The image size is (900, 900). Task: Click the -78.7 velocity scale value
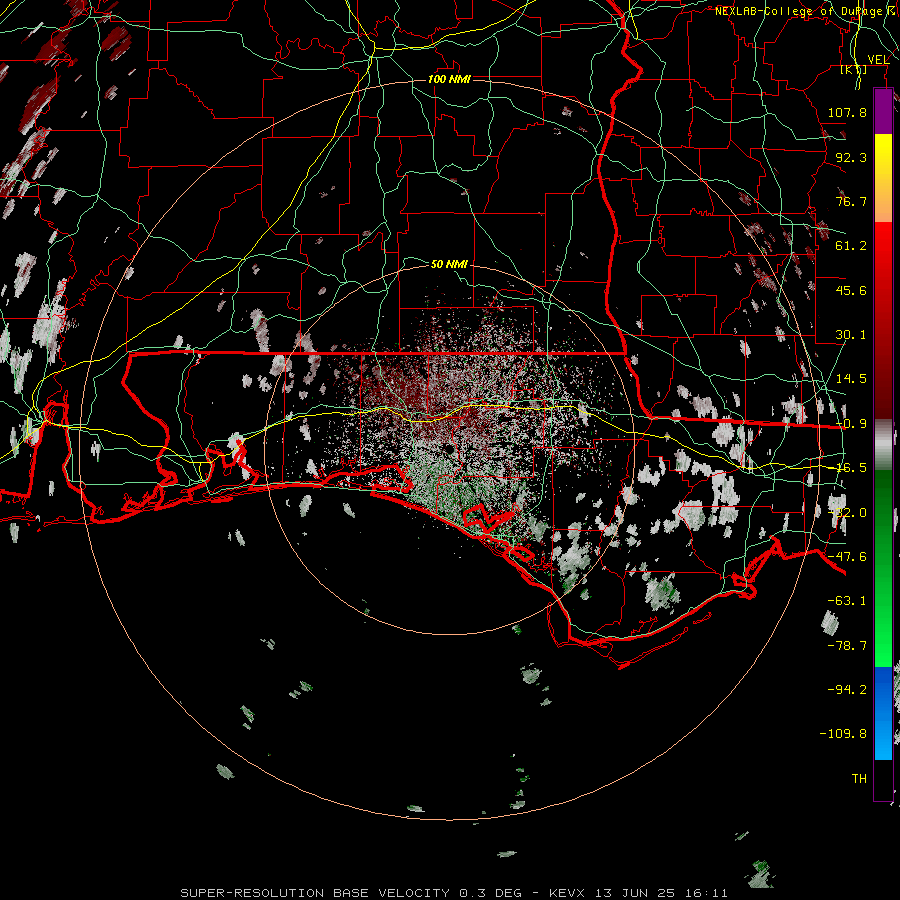click(x=847, y=646)
